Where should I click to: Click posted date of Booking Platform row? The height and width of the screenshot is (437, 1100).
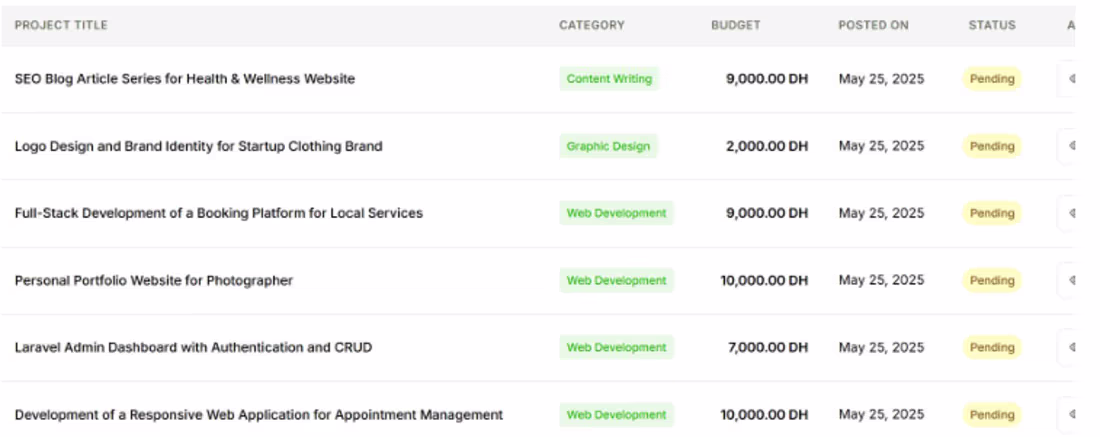click(881, 213)
